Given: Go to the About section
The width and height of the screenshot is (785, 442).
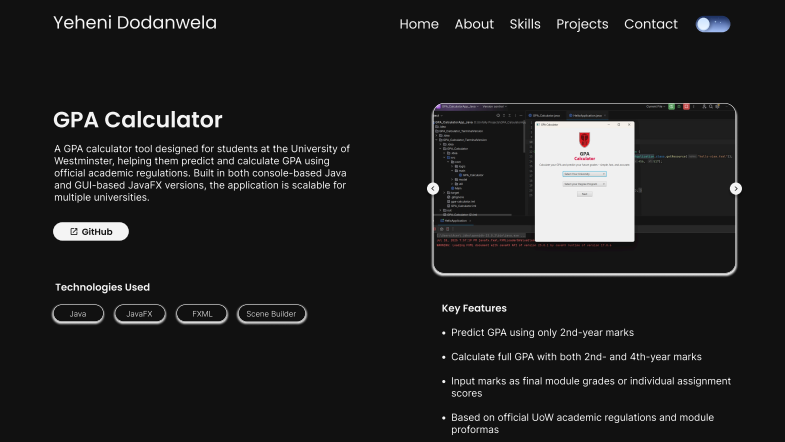Looking at the screenshot, I should [x=474, y=24].
